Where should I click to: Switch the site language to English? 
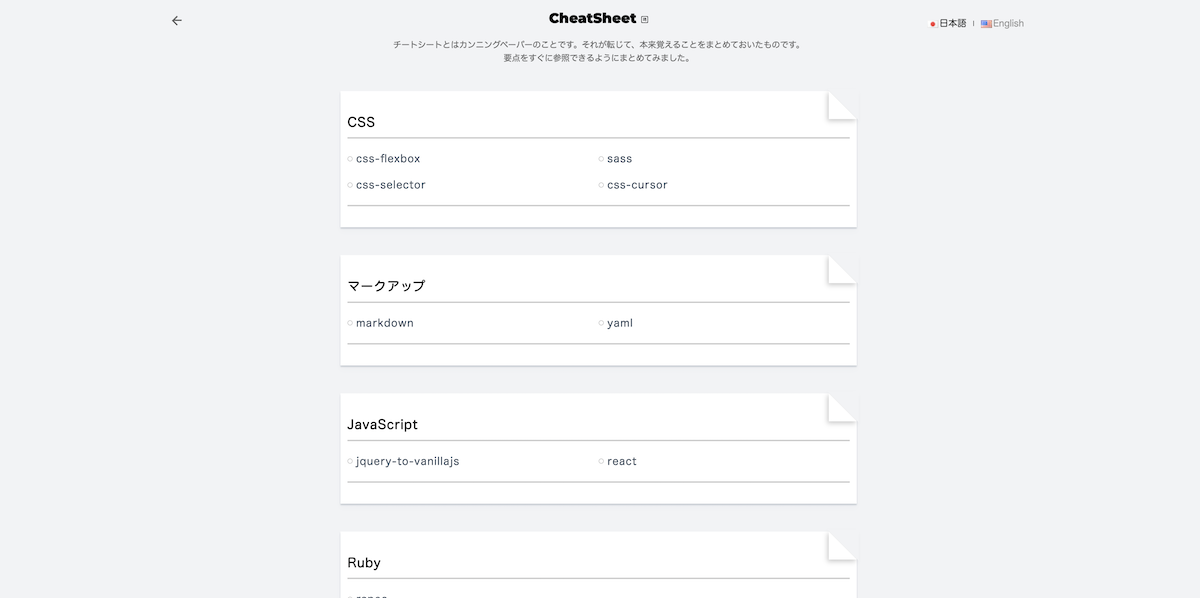(x=1007, y=23)
